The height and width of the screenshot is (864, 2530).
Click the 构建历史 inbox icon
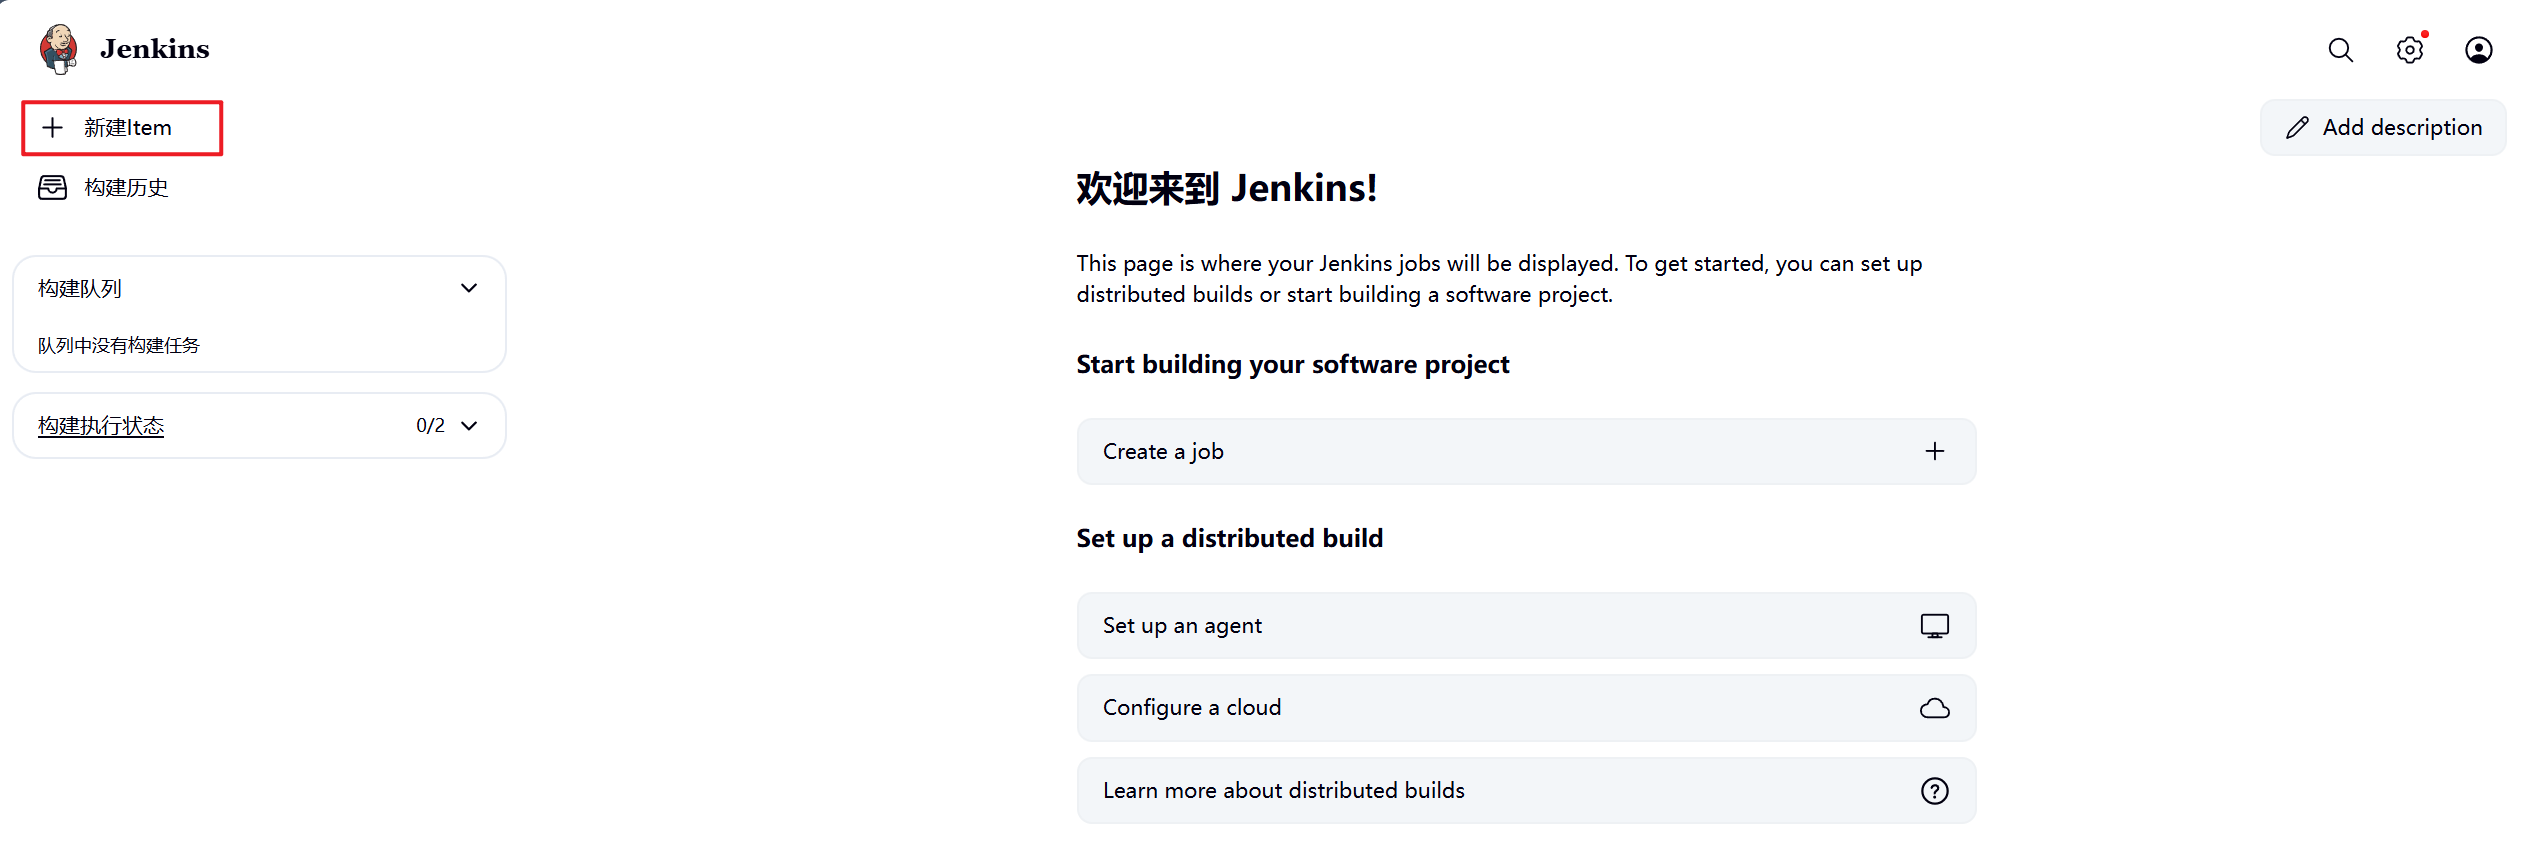coord(52,187)
